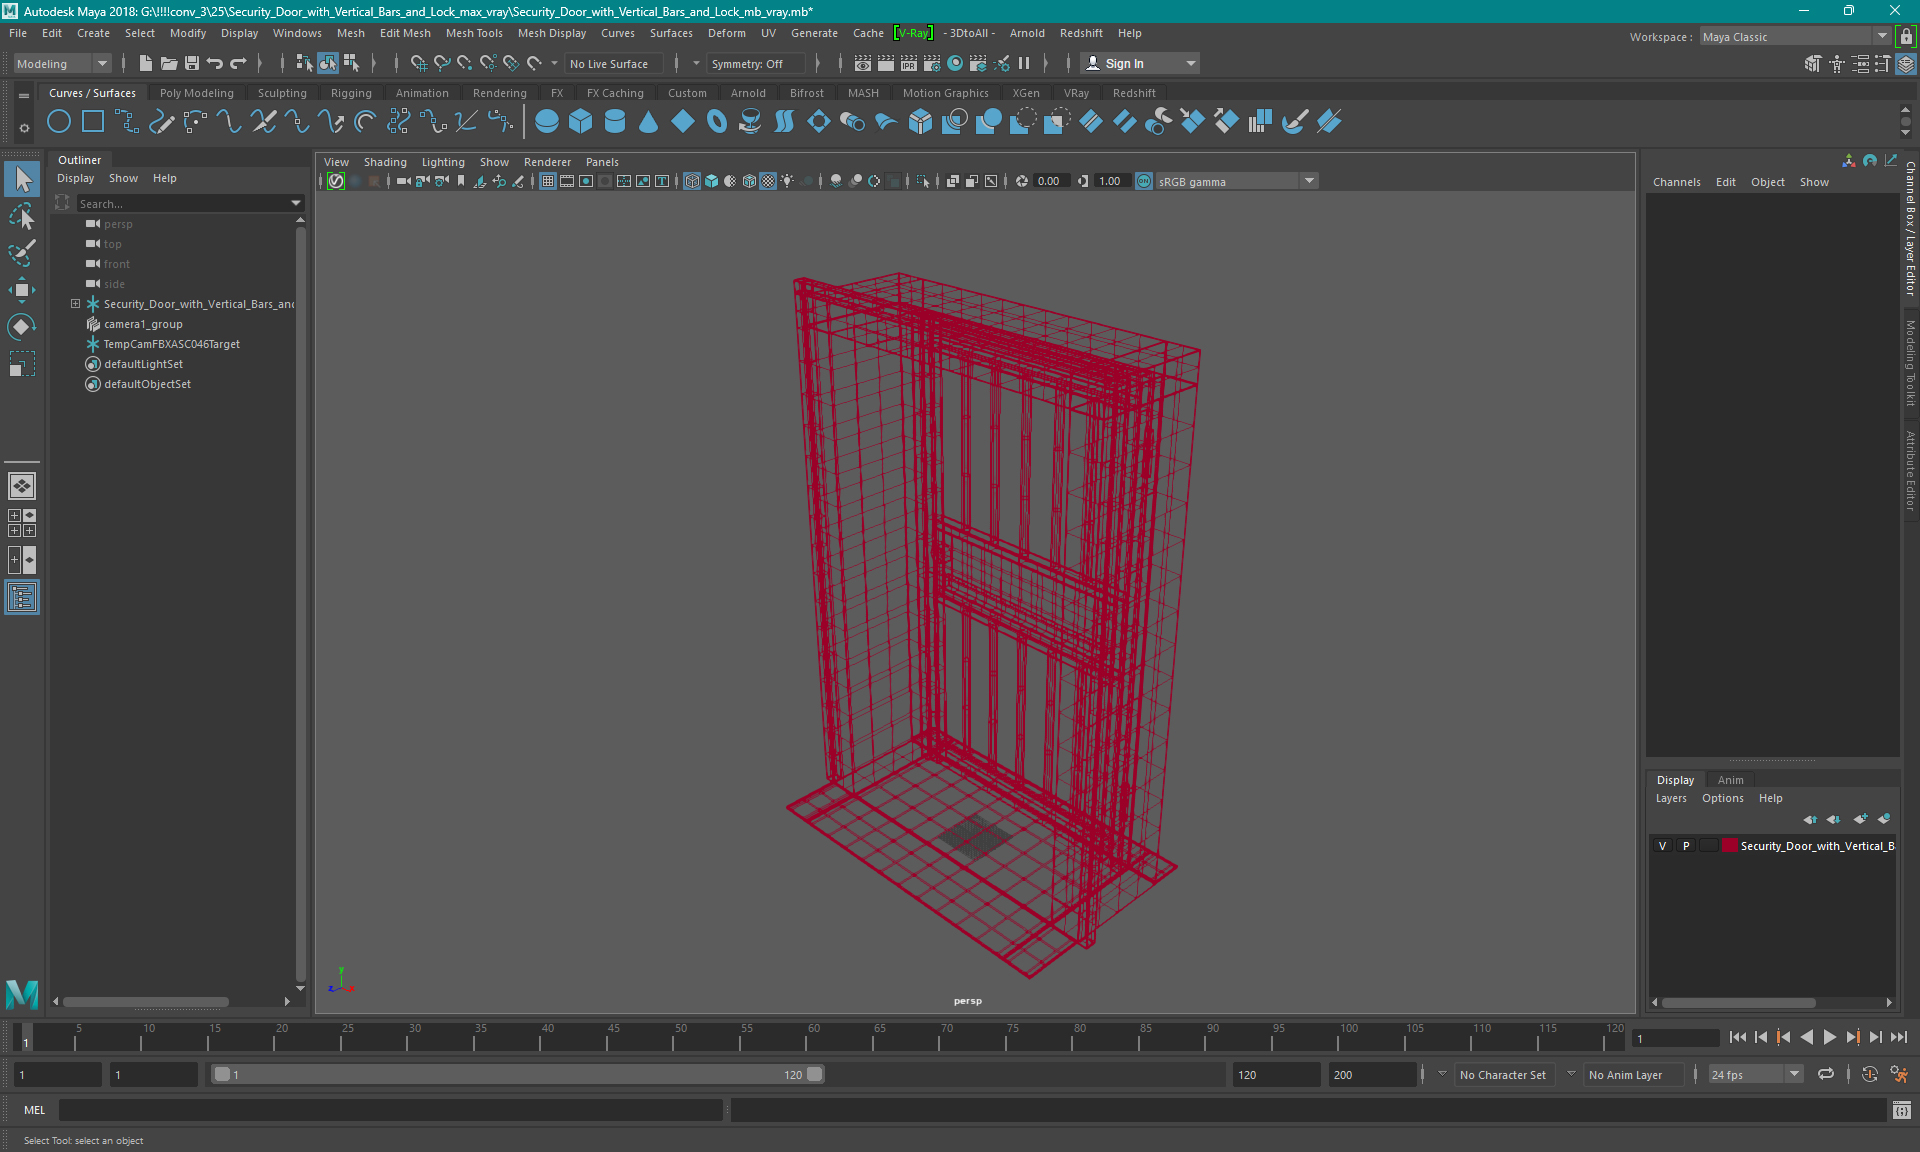The width and height of the screenshot is (1920, 1152).
Task: Activate the Rotate tool
Action: click(22, 327)
